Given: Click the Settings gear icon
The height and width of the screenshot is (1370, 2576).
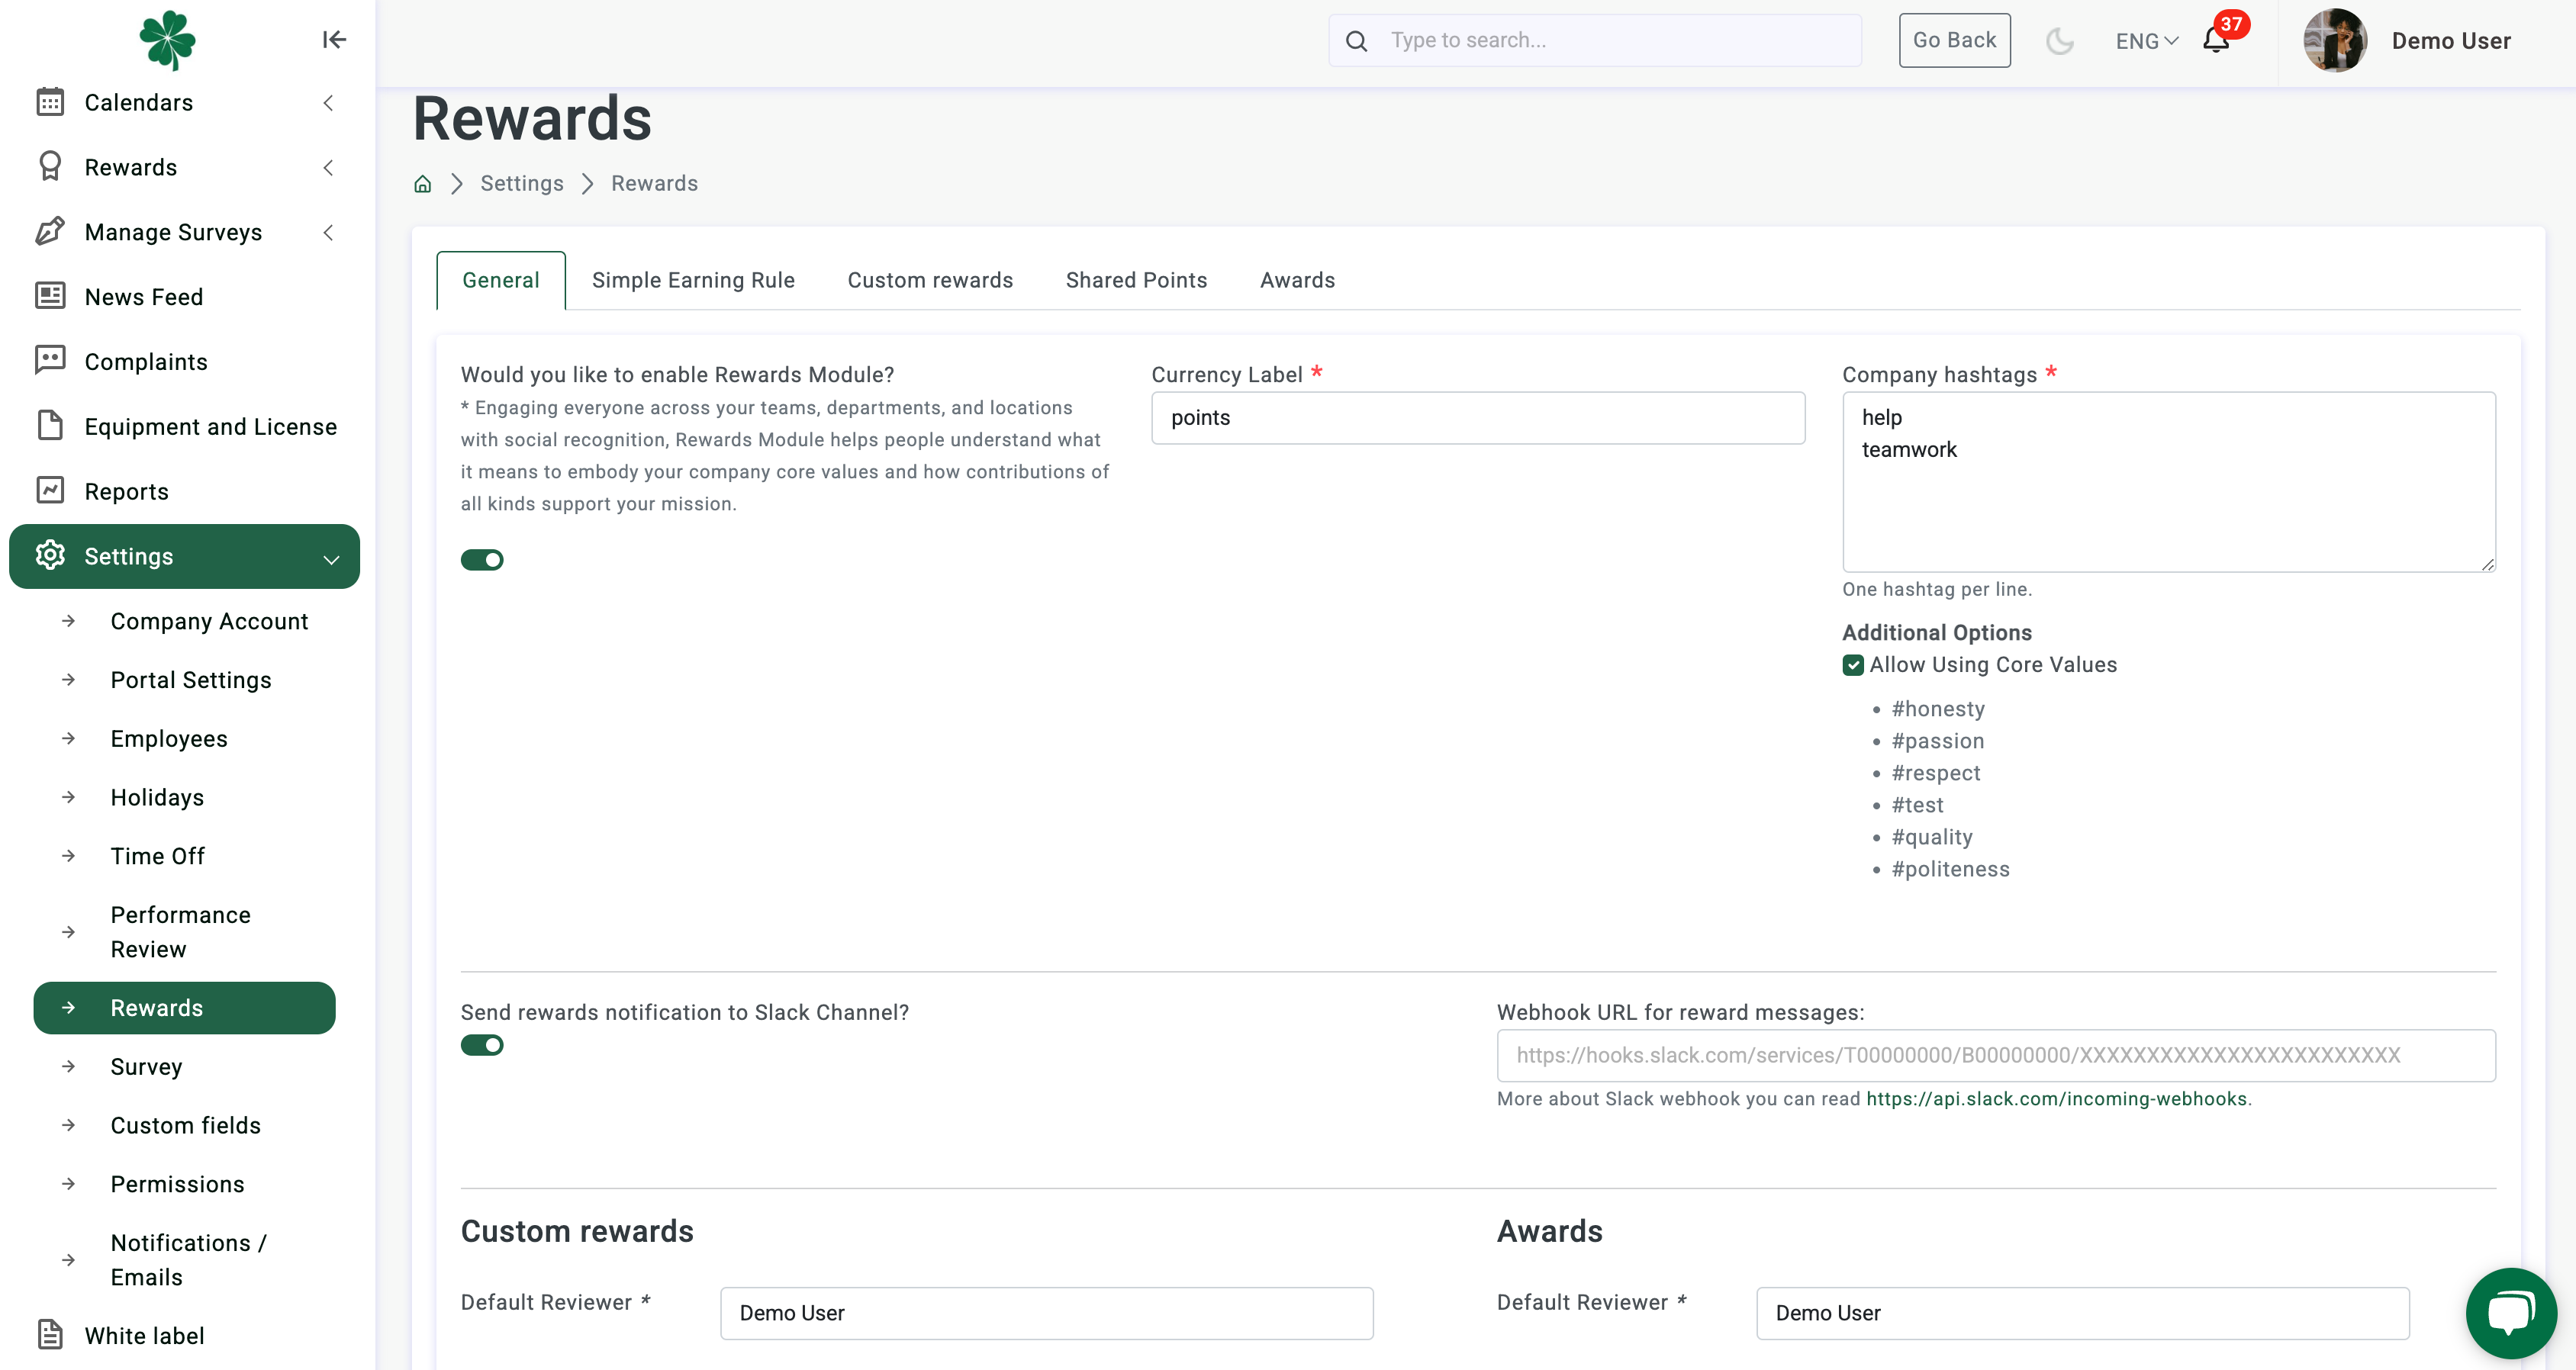Looking at the screenshot, I should (x=50, y=556).
